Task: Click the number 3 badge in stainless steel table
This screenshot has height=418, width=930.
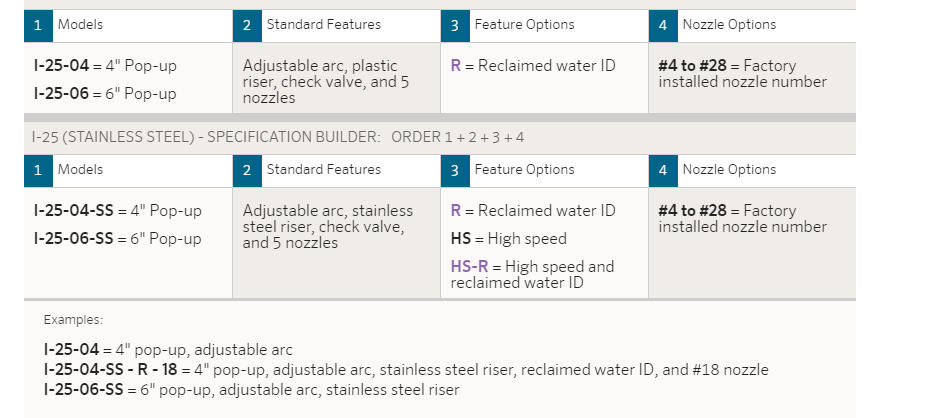Action: (x=455, y=171)
